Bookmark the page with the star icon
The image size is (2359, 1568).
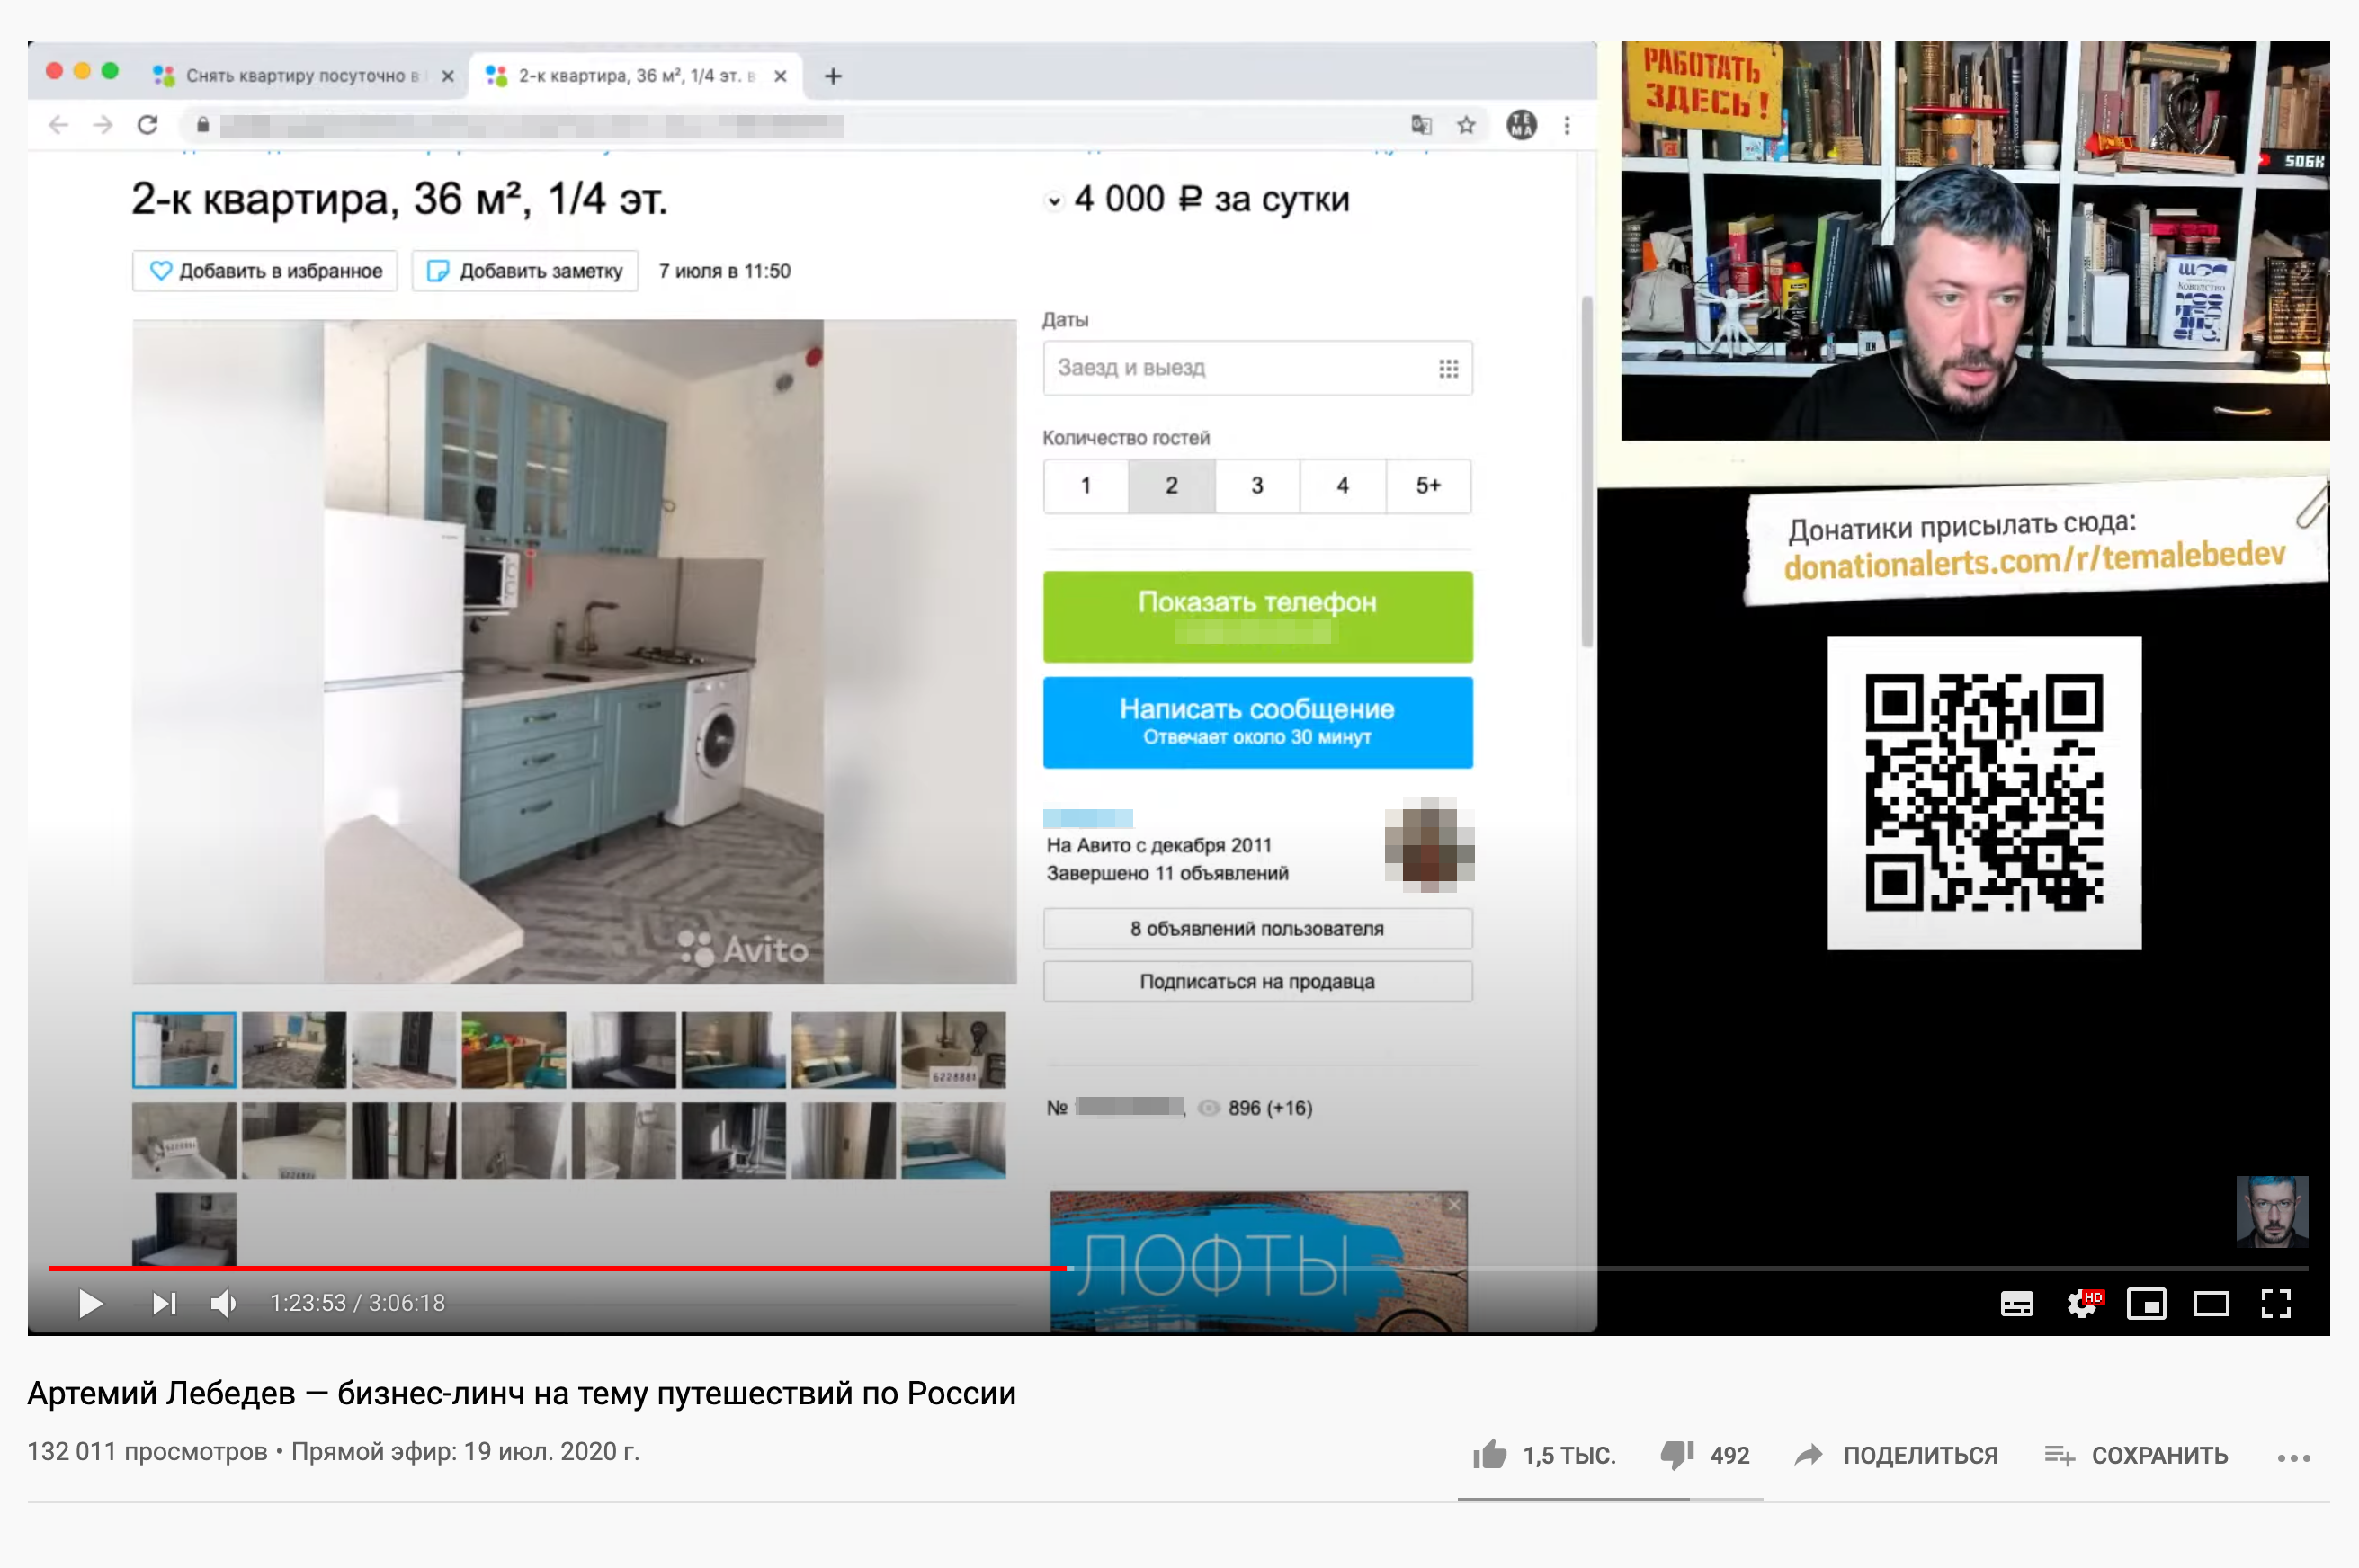point(1466,125)
